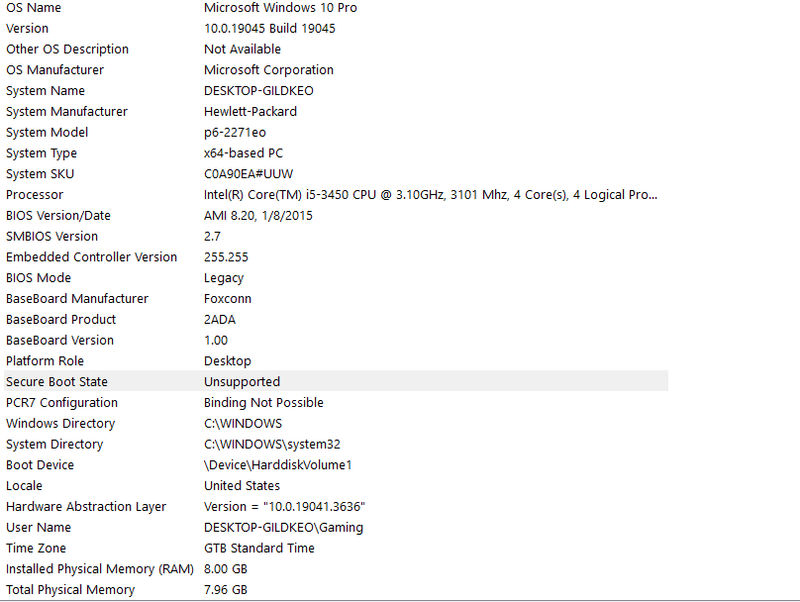This screenshot has height=602, width=800.
Task: Select the Other OS Description item
Action: pos(67,49)
